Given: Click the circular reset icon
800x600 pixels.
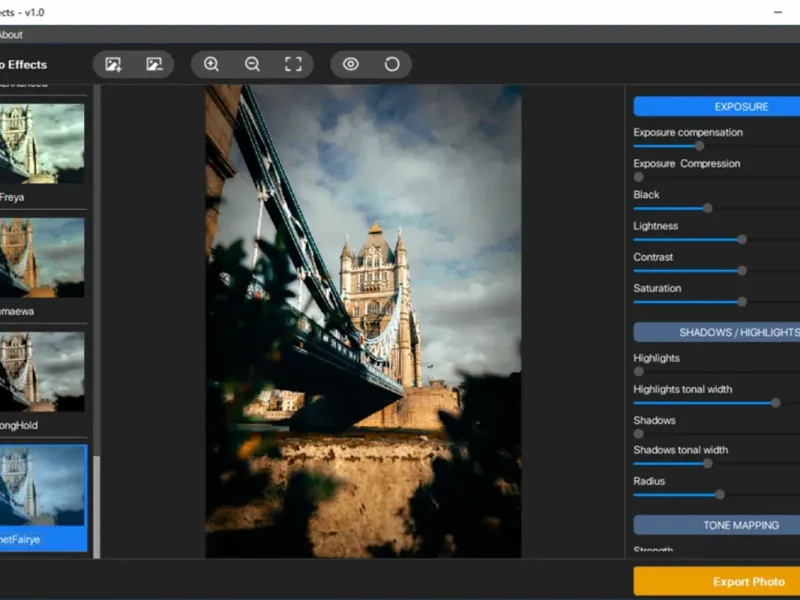Looking at the screenshot, I should [x=392, y=64].
